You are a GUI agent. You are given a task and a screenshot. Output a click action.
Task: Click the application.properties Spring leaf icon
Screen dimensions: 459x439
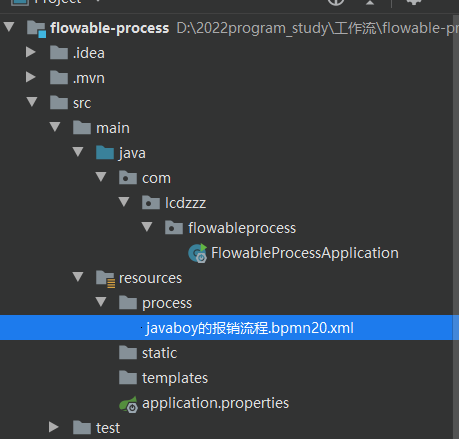click(x=128, y=404)
